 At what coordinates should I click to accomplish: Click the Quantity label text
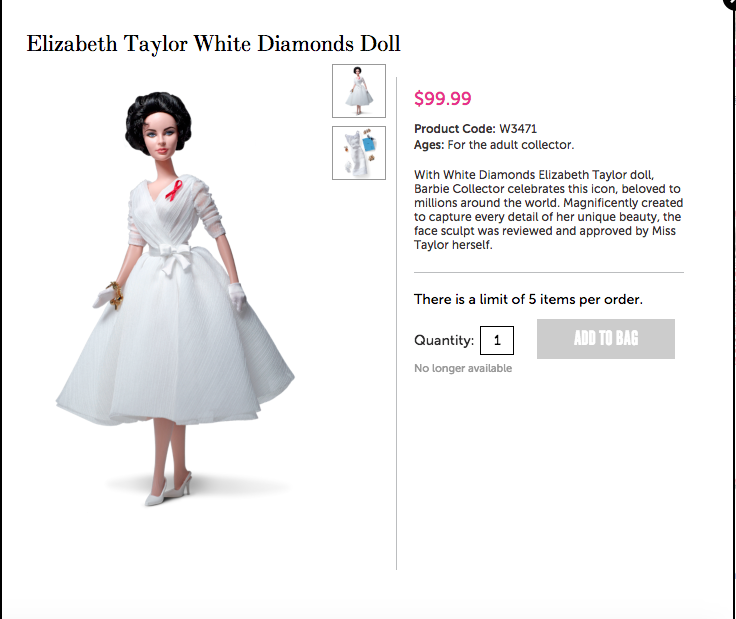(x=444, y=340)
